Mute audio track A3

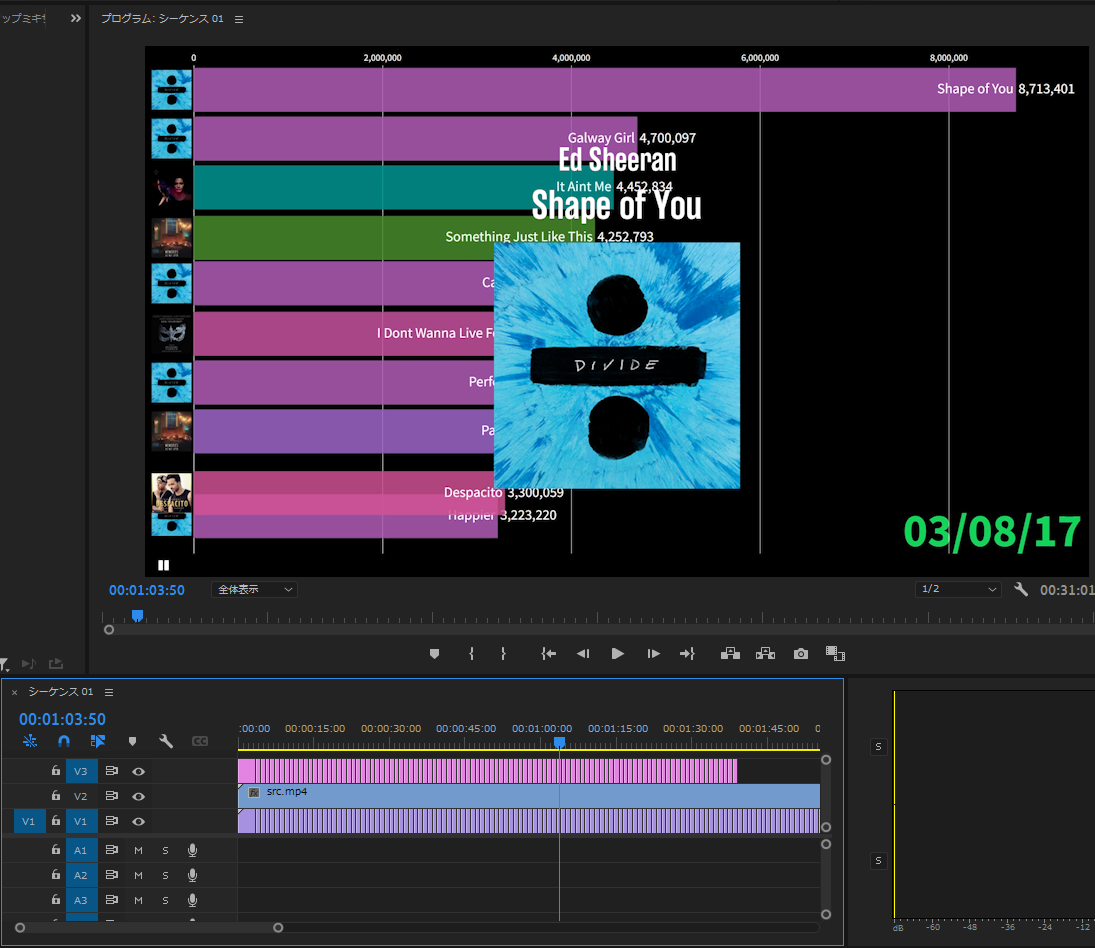pos(138,901)
